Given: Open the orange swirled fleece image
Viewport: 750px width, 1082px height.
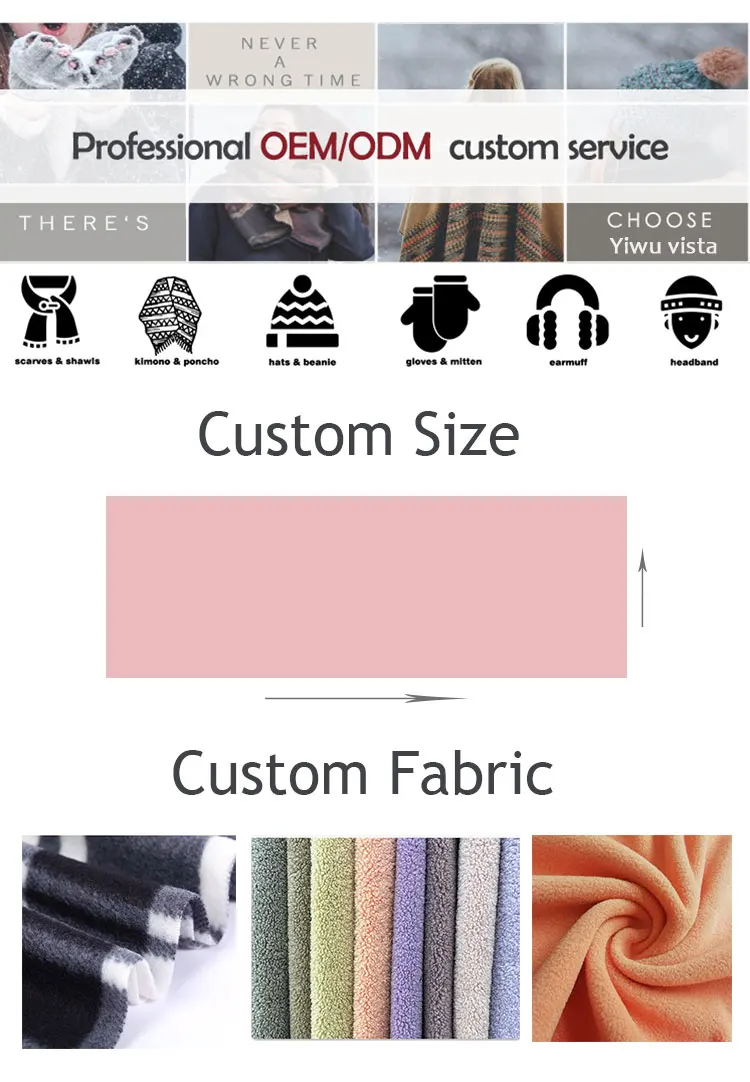Looking at the screenshot, I should (631, 938).
